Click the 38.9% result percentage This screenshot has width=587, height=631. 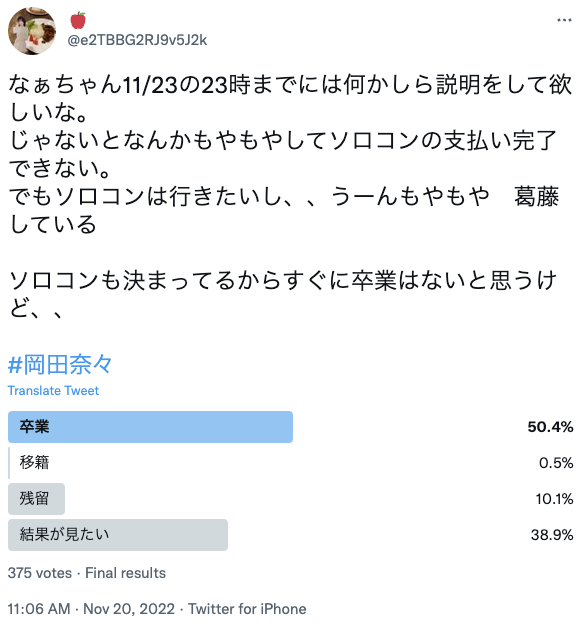552,535
